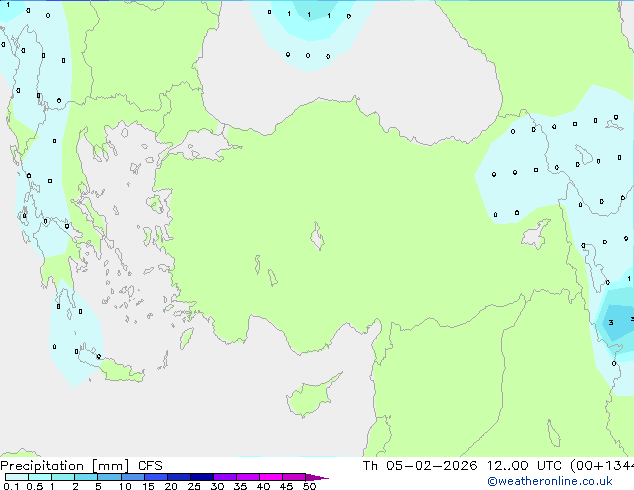Viewport: 634px width, 490px height.
Task: Choose the 40 to 45 mm legend swatch
Action: (x=271, y=477)
